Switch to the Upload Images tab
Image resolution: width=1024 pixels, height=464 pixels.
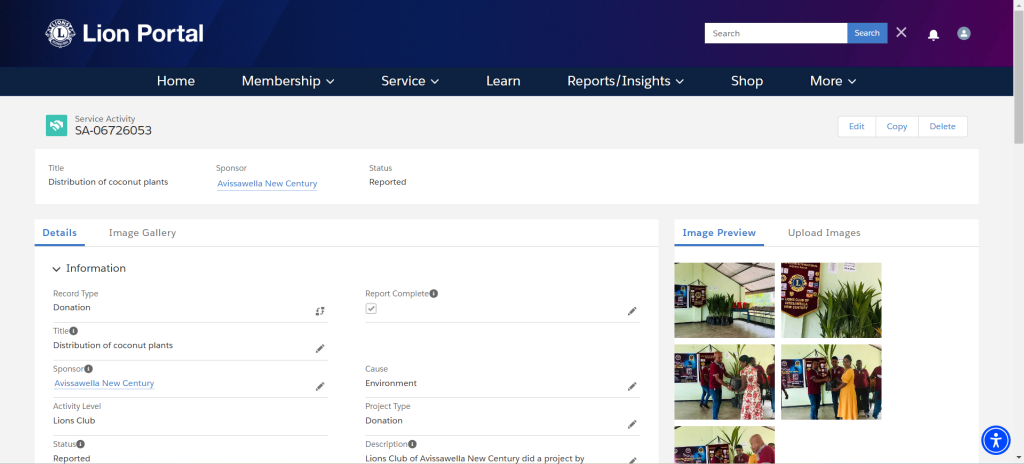point(824,233)
